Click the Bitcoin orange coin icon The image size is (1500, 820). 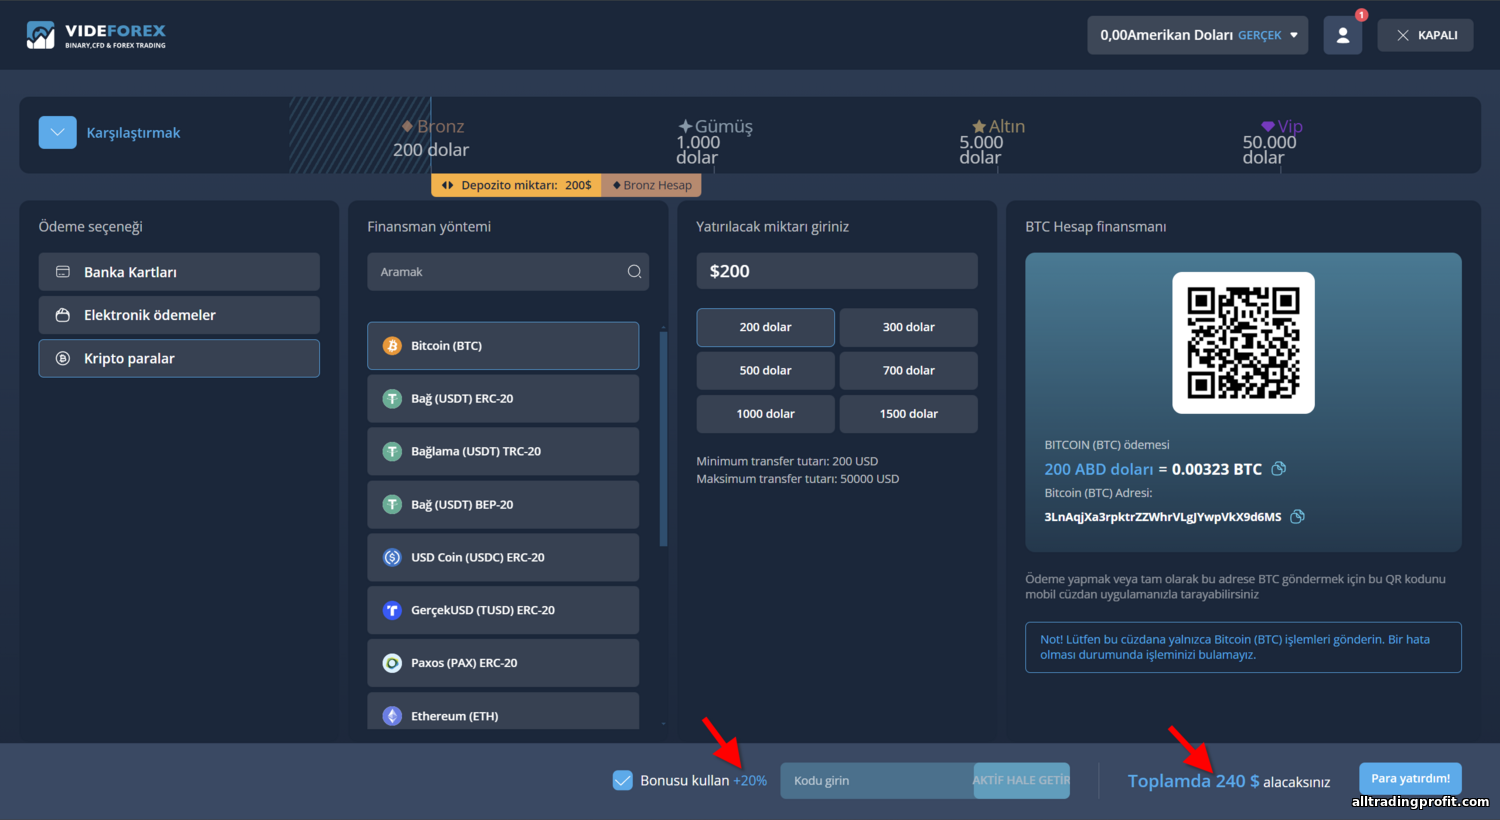pyautogui.click(x=392, y=346)
